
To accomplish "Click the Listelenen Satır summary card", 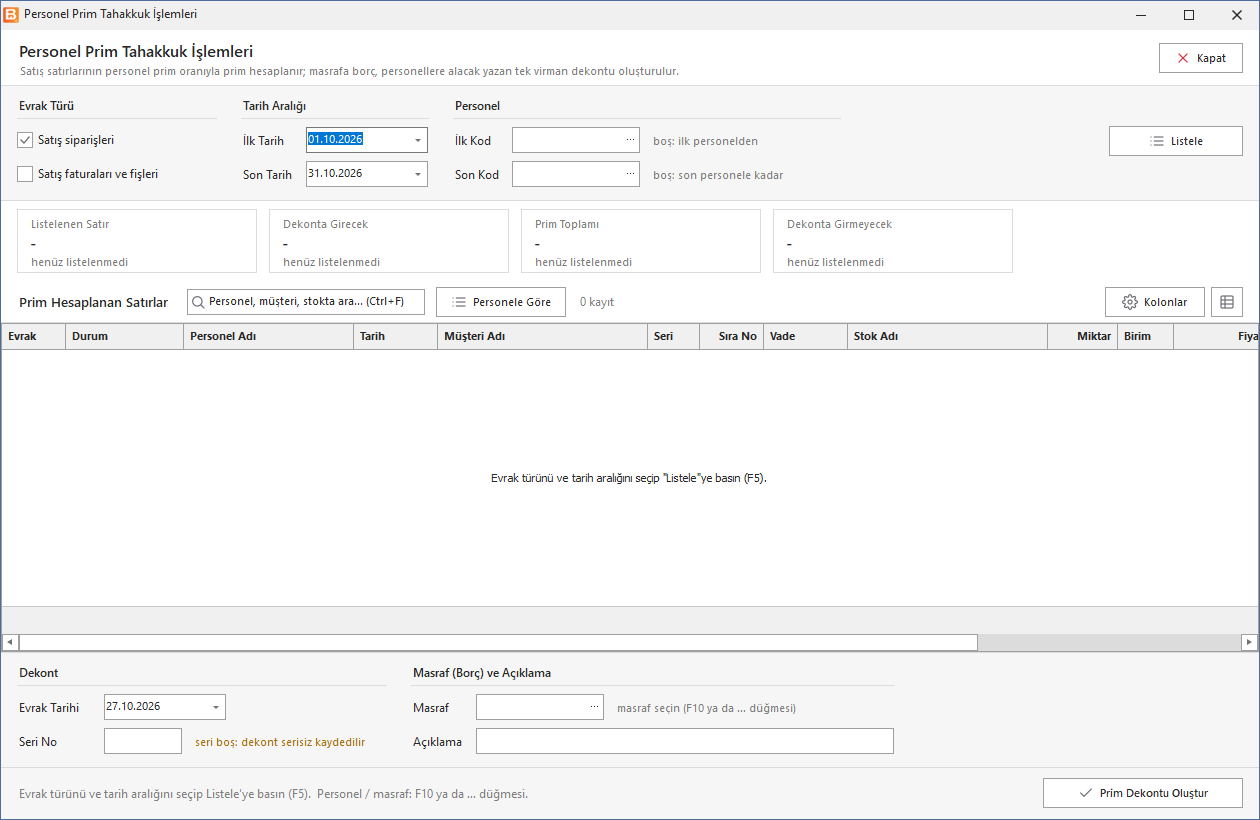I will (137, 241).
